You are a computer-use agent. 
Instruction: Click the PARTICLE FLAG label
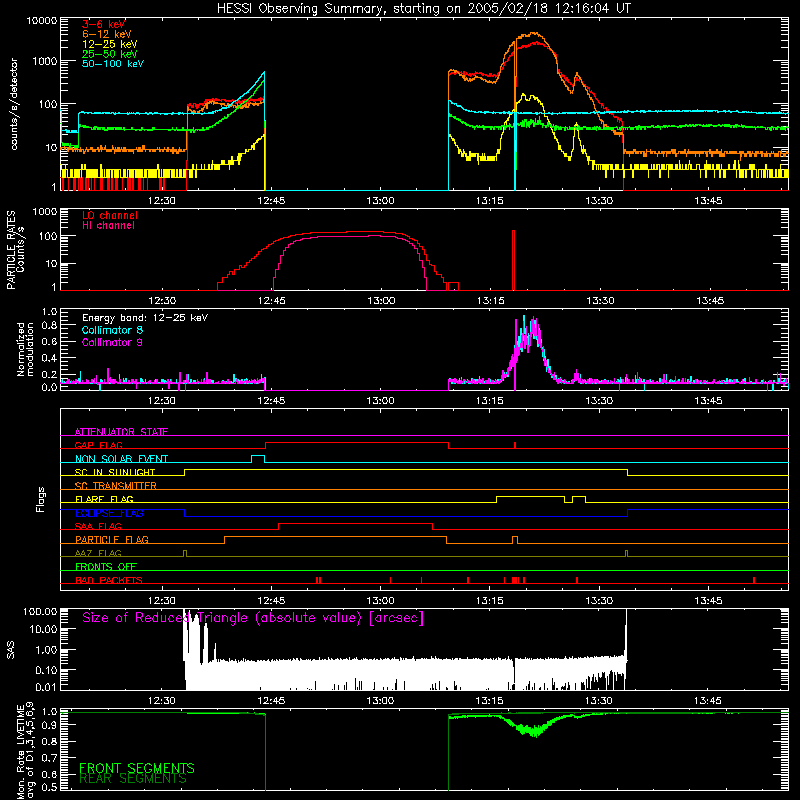pyautogui.click(x=112, y=539)
